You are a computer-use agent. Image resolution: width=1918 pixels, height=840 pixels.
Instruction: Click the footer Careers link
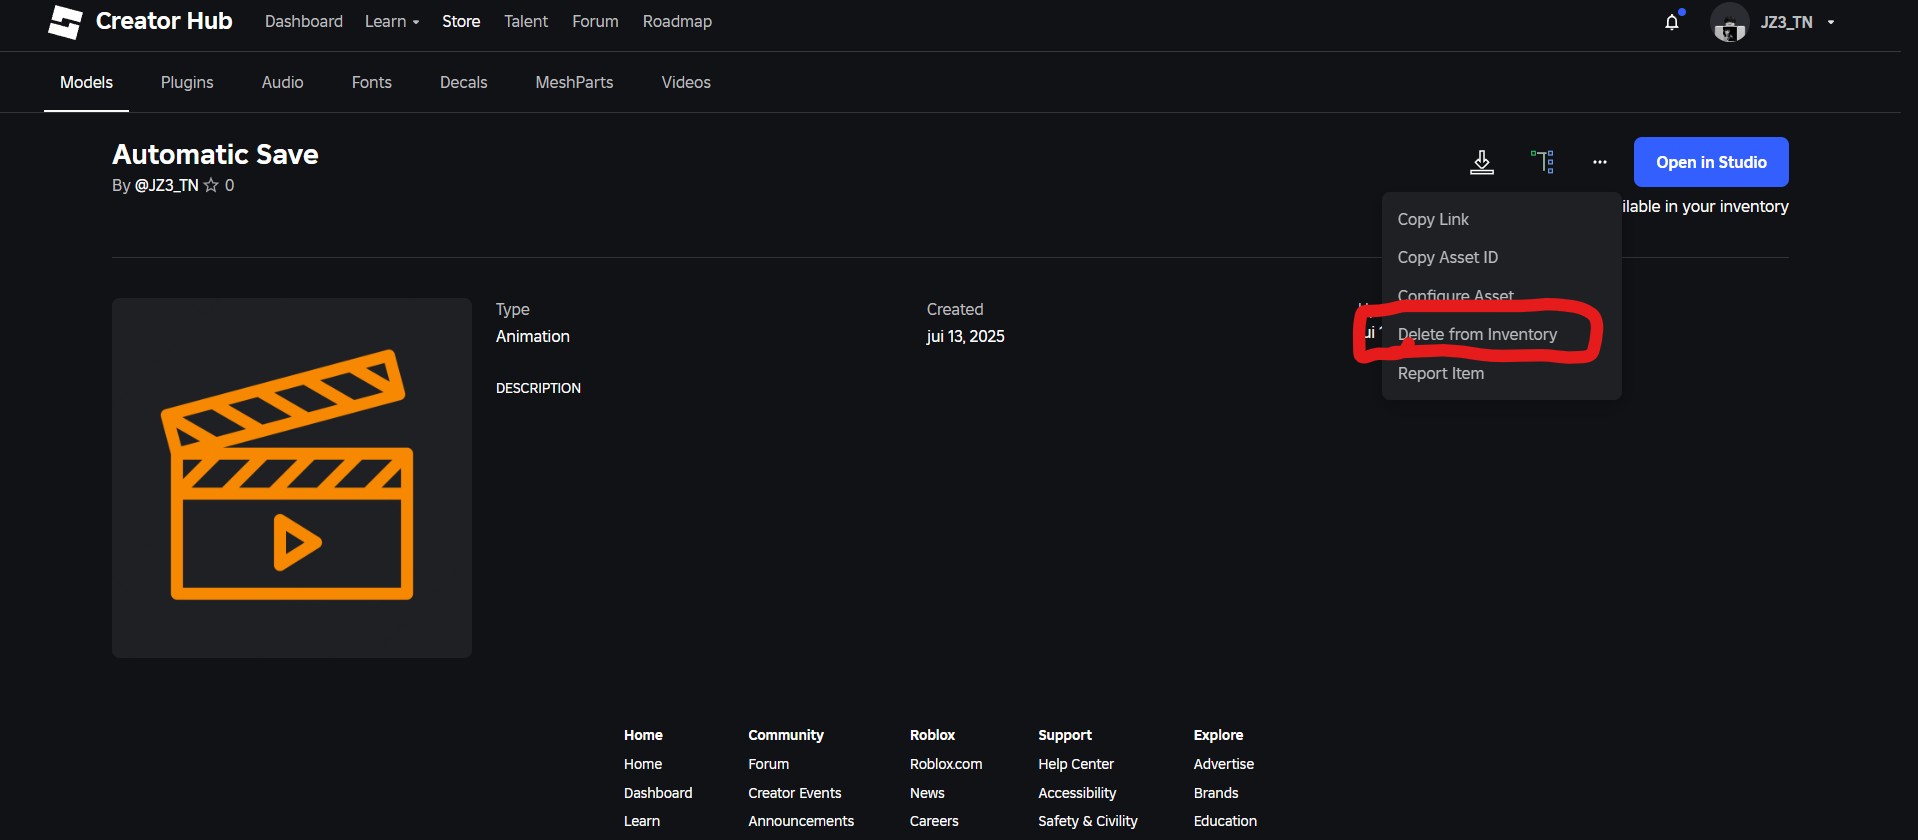point(934,821)
